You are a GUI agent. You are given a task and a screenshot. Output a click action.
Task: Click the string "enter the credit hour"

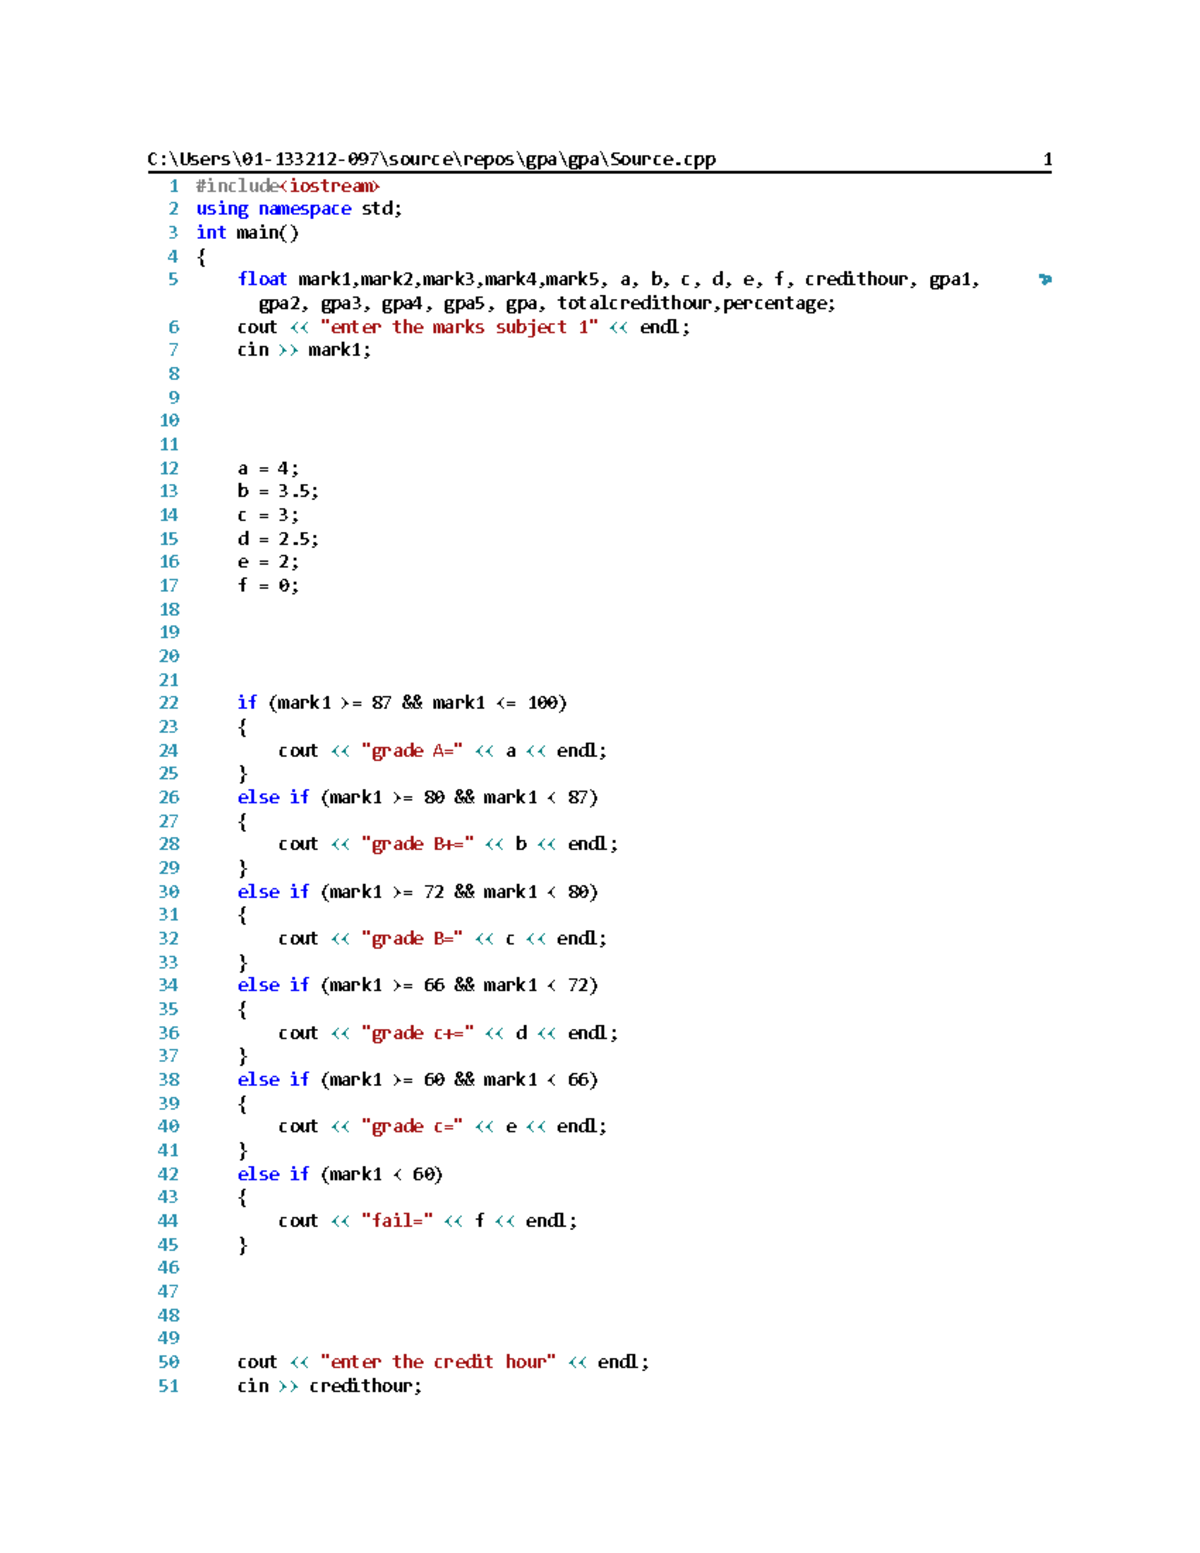pos(438,1362)
